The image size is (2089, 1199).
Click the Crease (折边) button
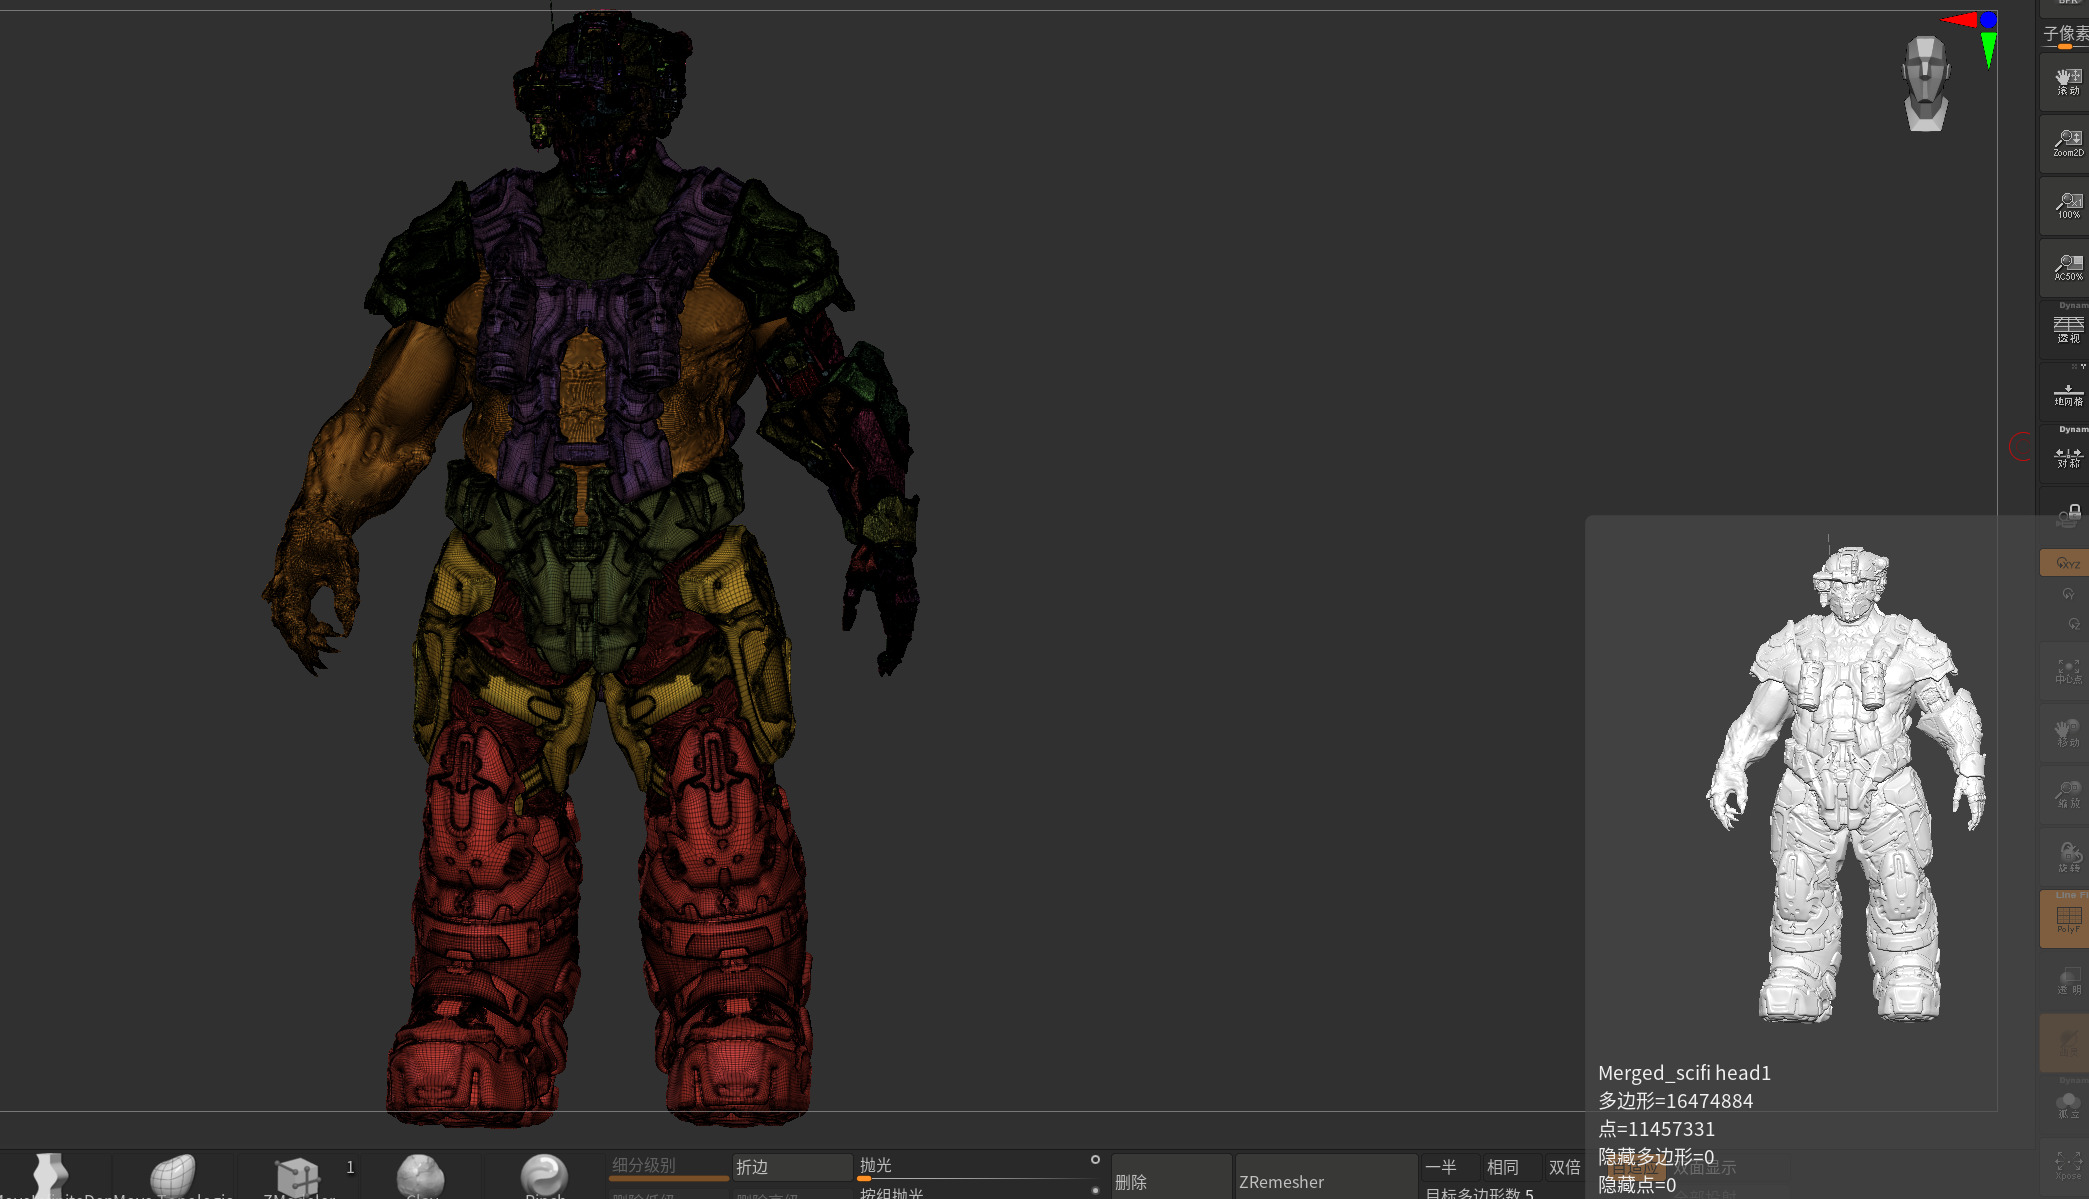point(792,1167)
